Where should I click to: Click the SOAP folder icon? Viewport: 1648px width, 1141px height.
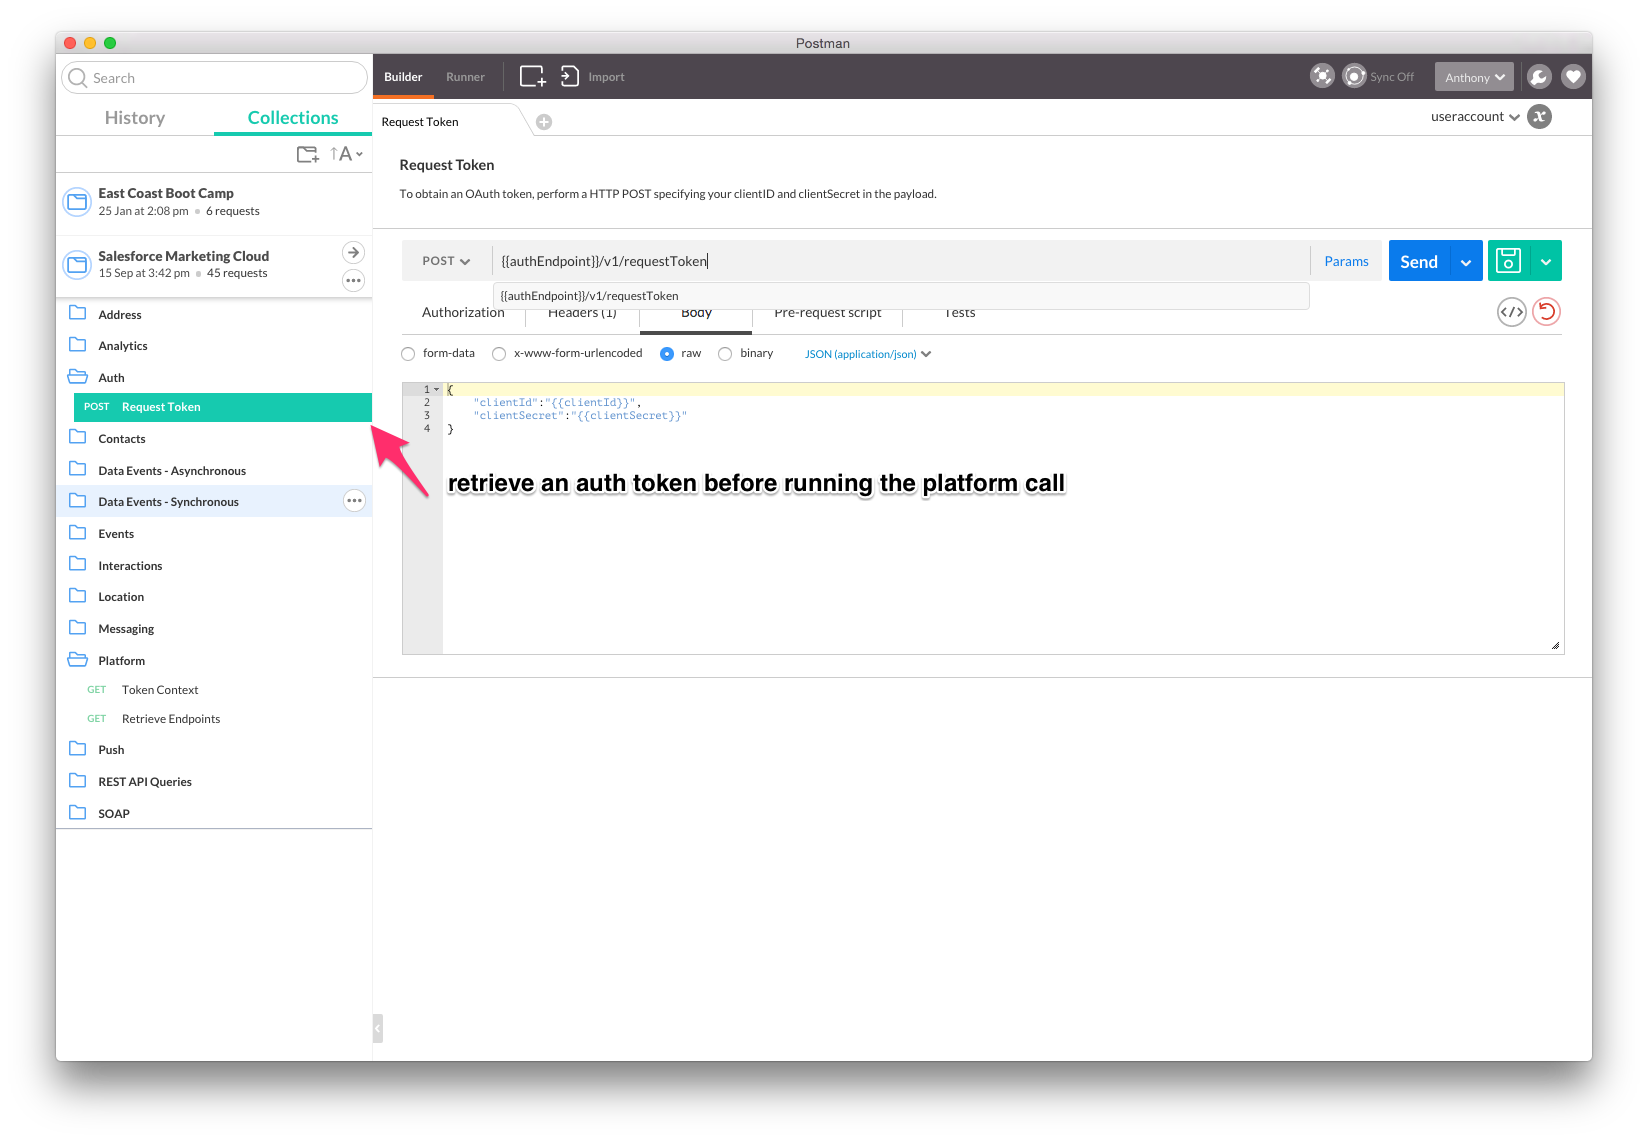click(x=77, y=812)
